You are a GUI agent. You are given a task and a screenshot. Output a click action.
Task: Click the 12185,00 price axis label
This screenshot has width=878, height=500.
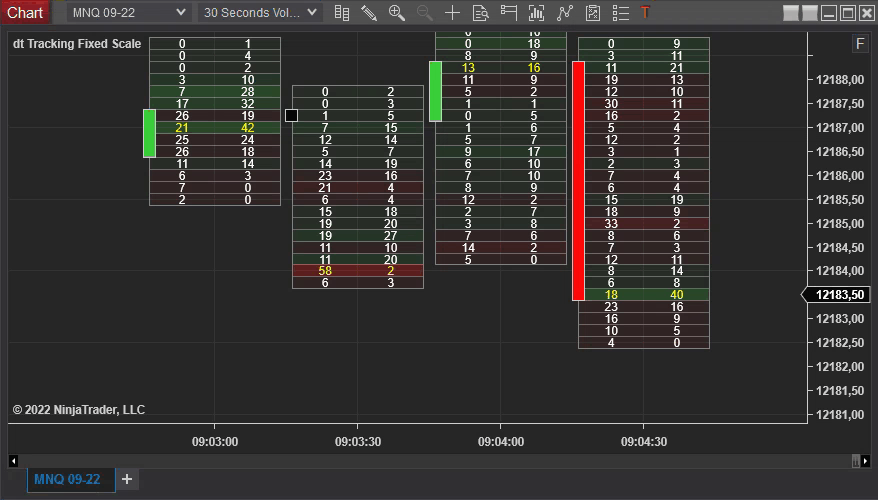point(840,223)
